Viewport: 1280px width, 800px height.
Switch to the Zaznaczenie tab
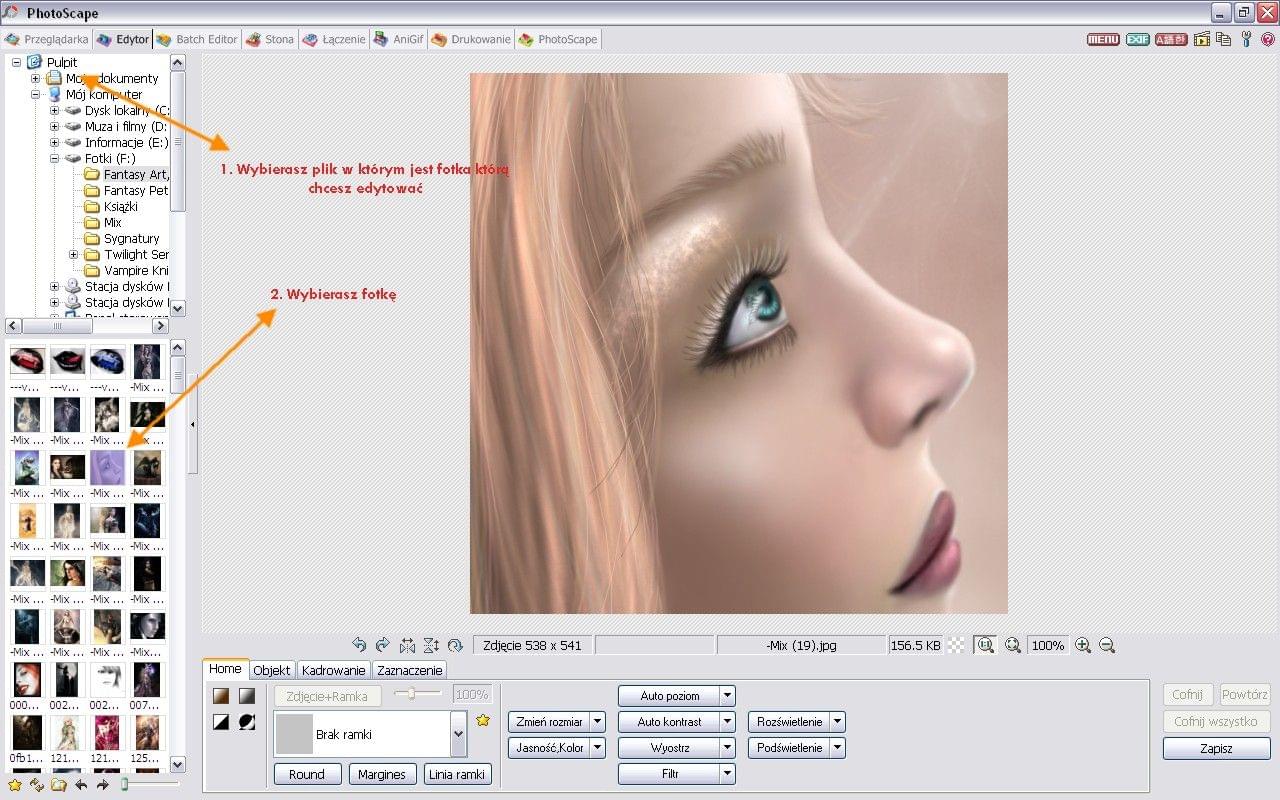[409, 670]
